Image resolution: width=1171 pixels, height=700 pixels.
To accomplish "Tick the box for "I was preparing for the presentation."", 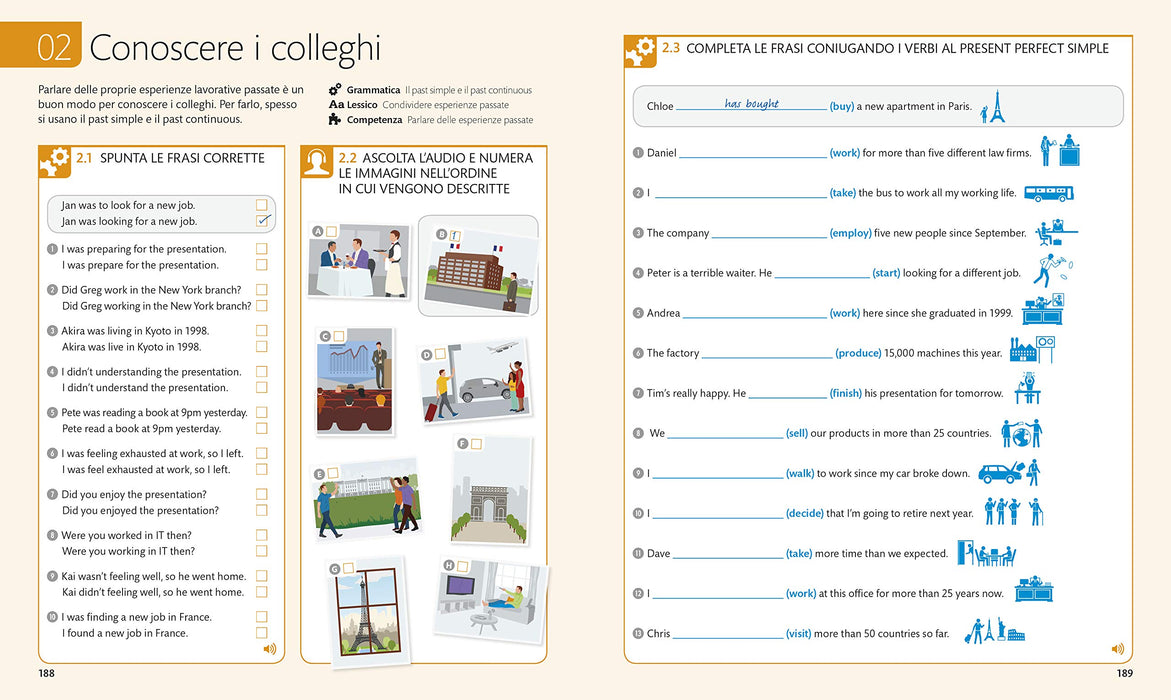I will coord(261,249).
